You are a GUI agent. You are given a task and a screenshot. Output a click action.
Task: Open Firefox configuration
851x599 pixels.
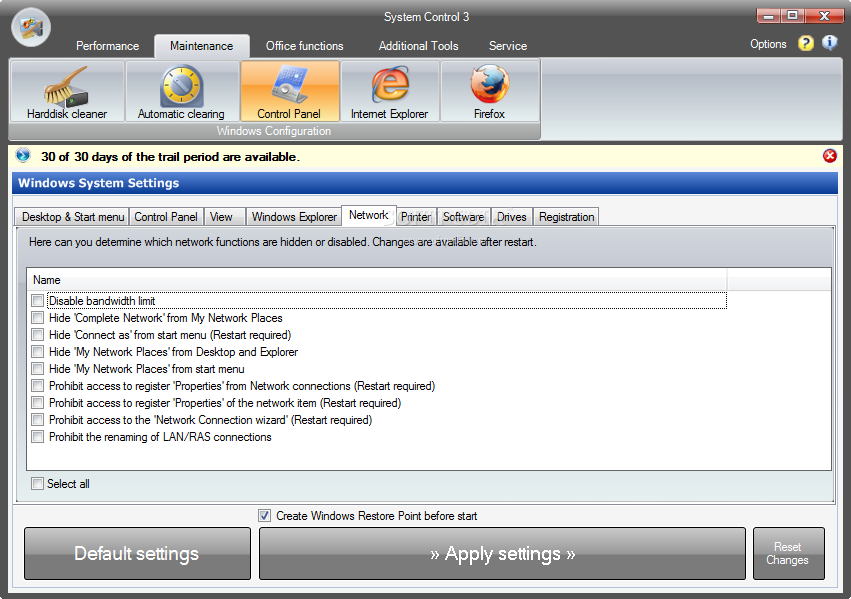click(490, 91)
